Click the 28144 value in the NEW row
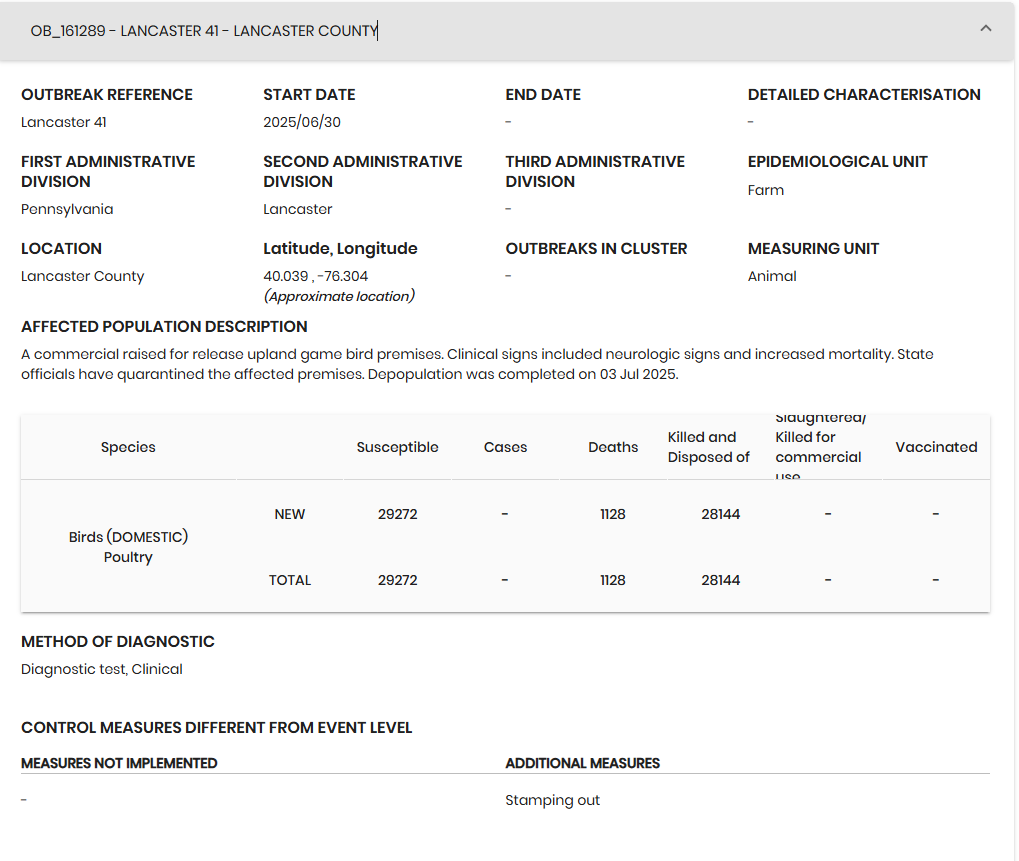Viewport: 1019px width, 861px height. click(x=720, y=514)
